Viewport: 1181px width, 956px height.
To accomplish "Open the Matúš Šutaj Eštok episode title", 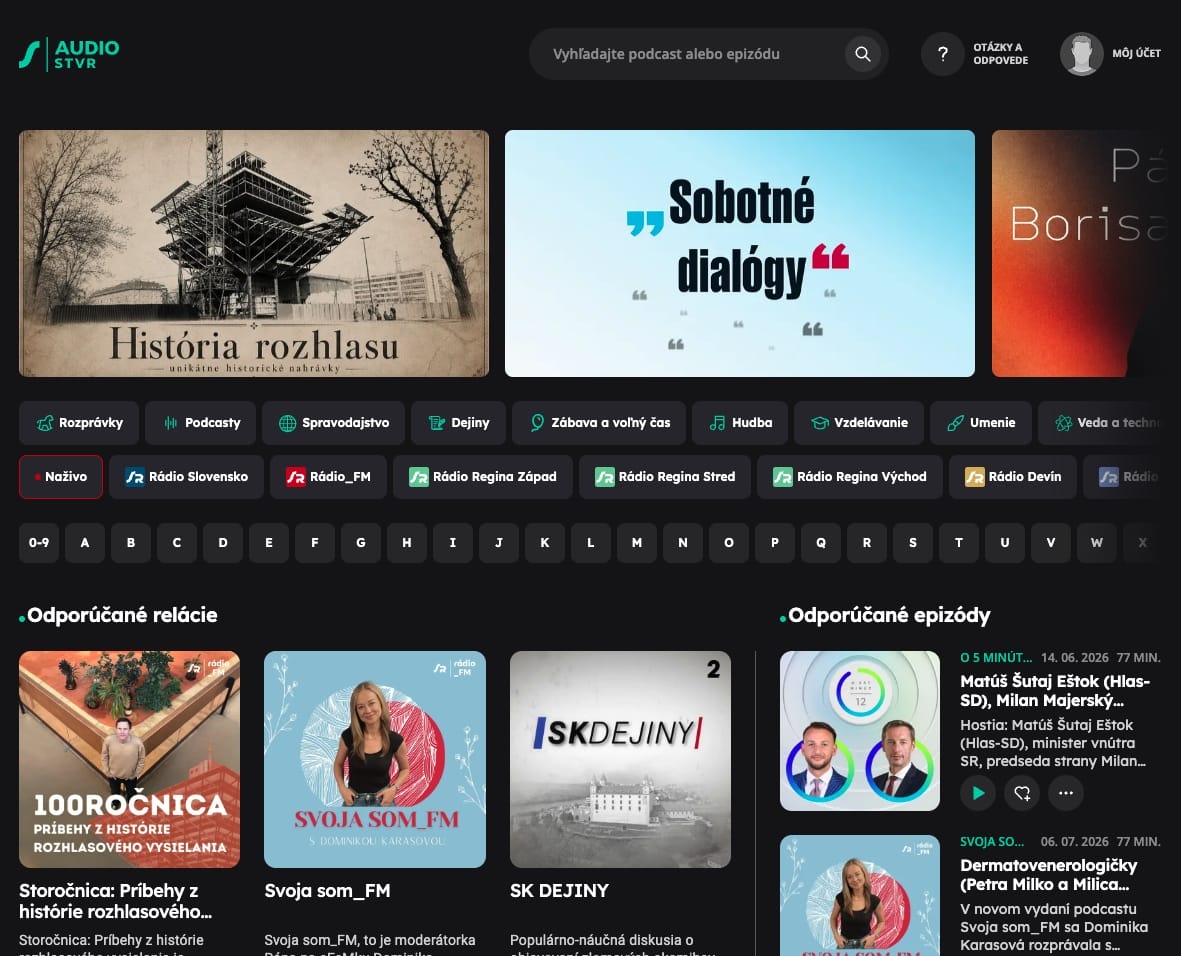I will 1054,691.
